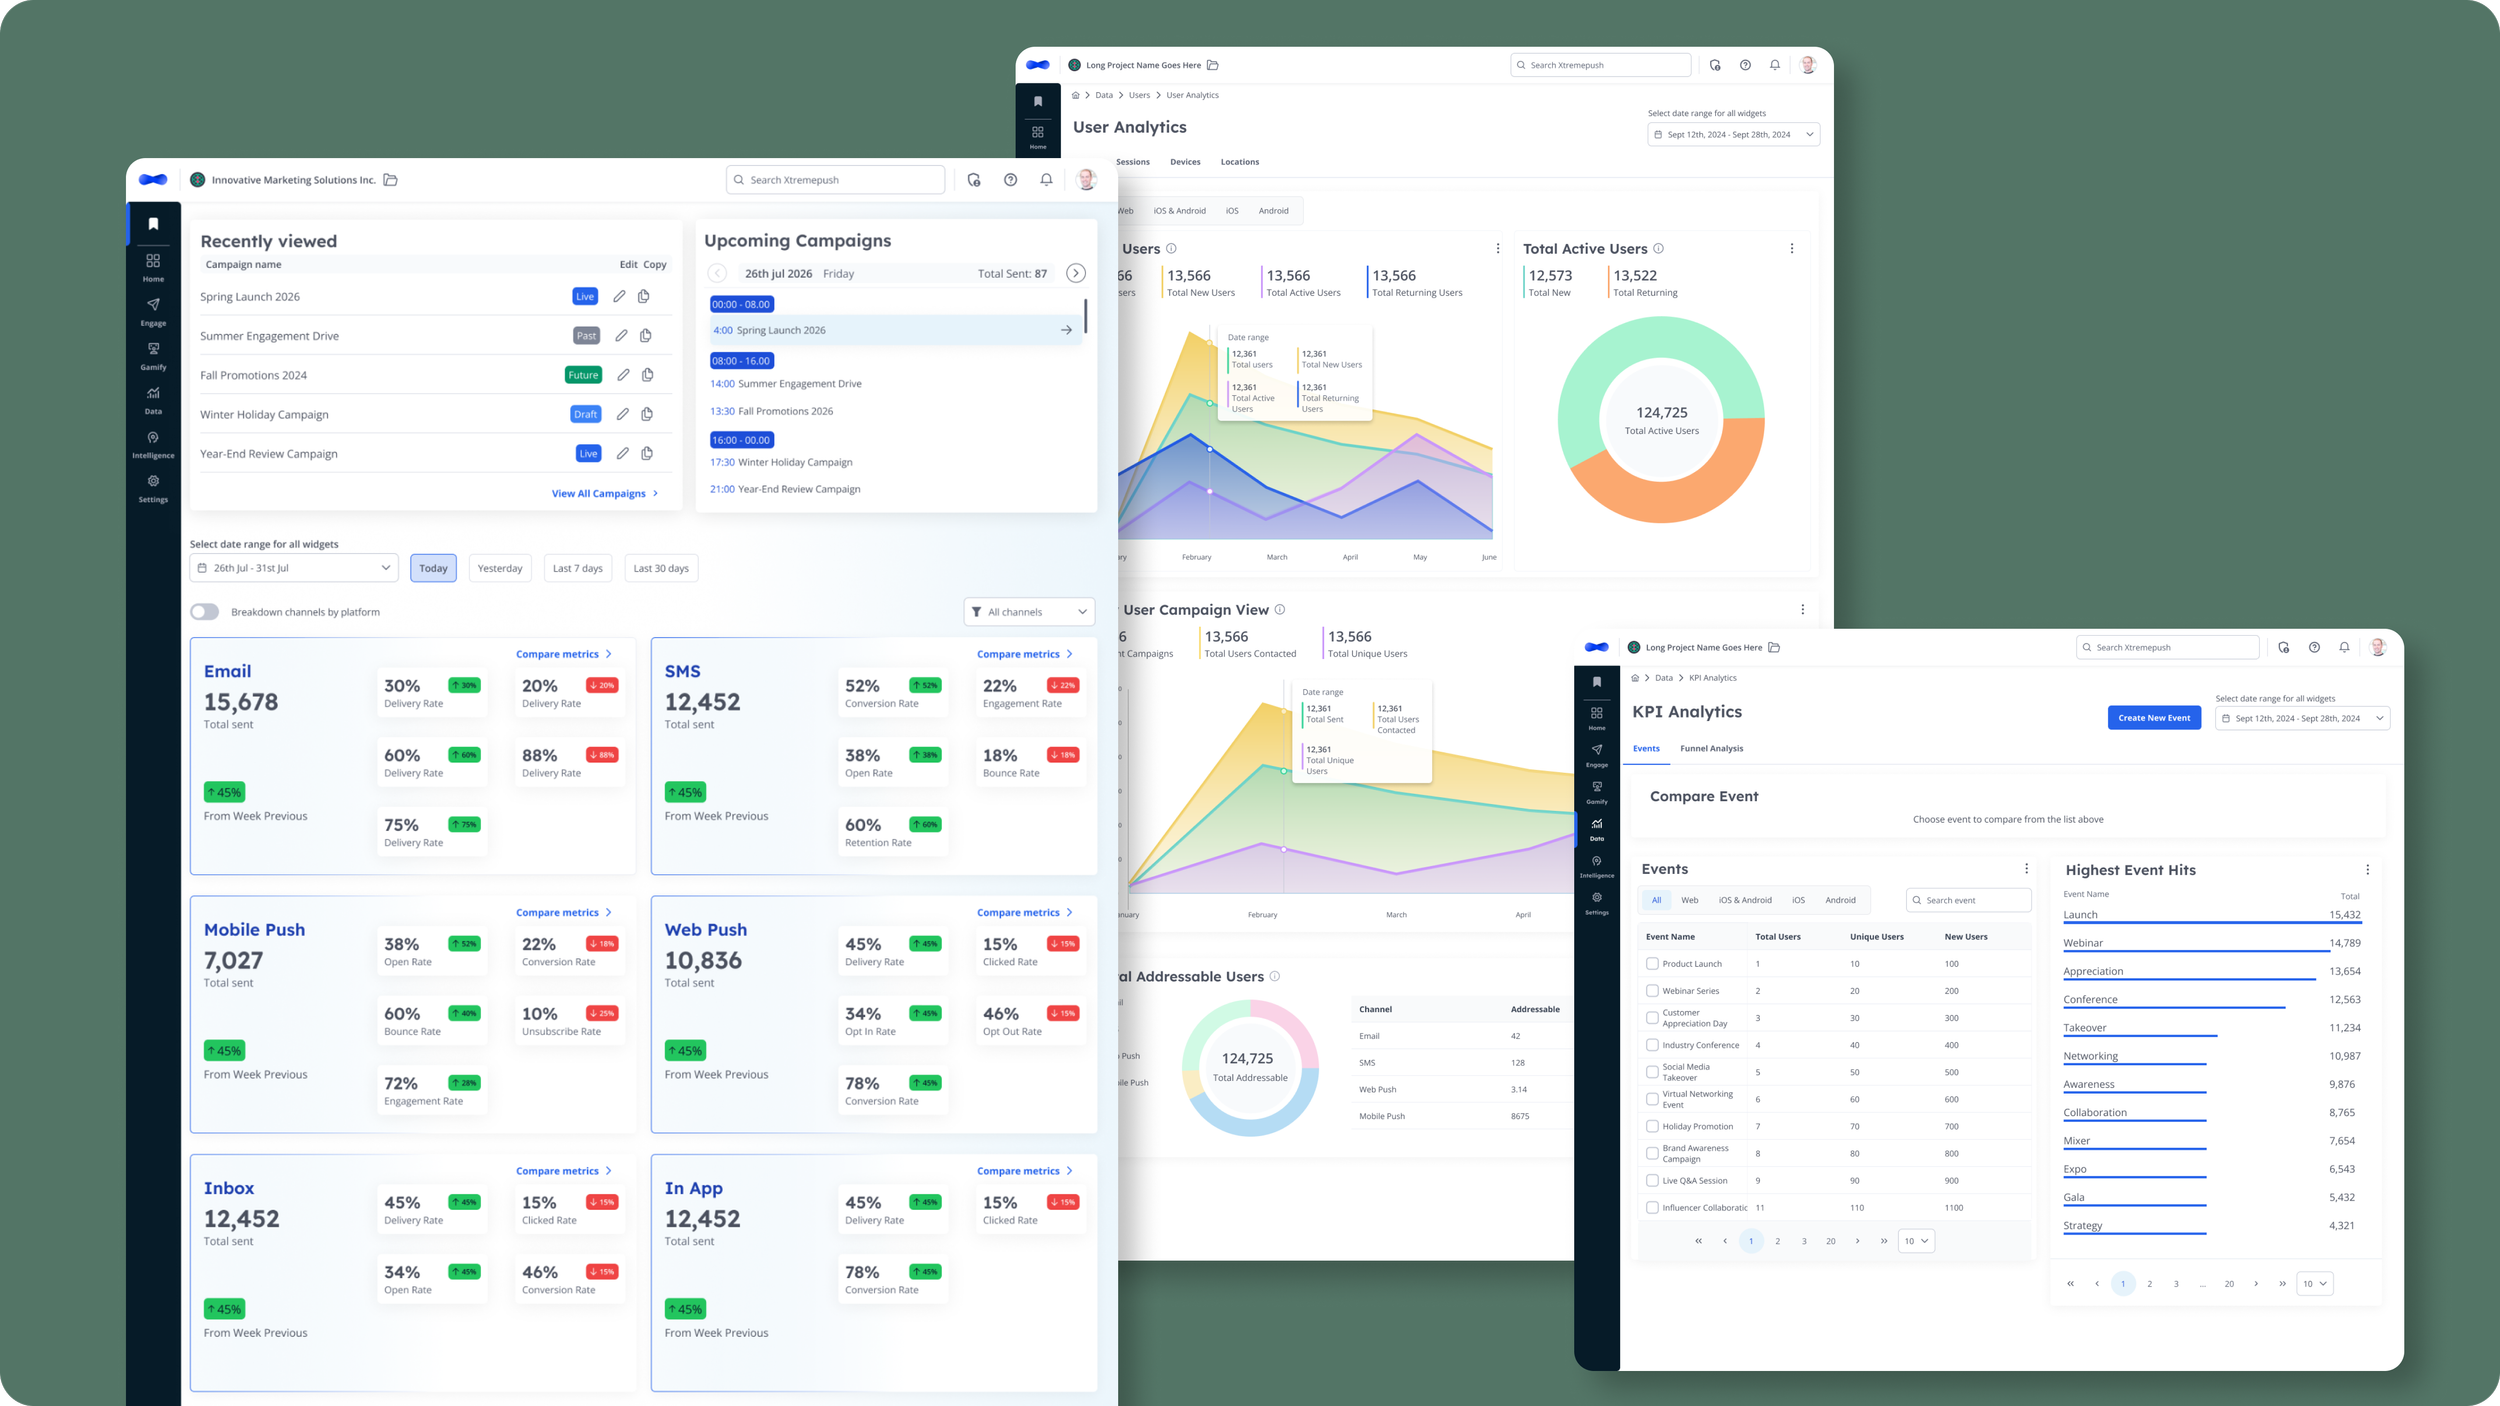
Task: Expand Compare metrics on SMS card
Action: [1024, 654]
